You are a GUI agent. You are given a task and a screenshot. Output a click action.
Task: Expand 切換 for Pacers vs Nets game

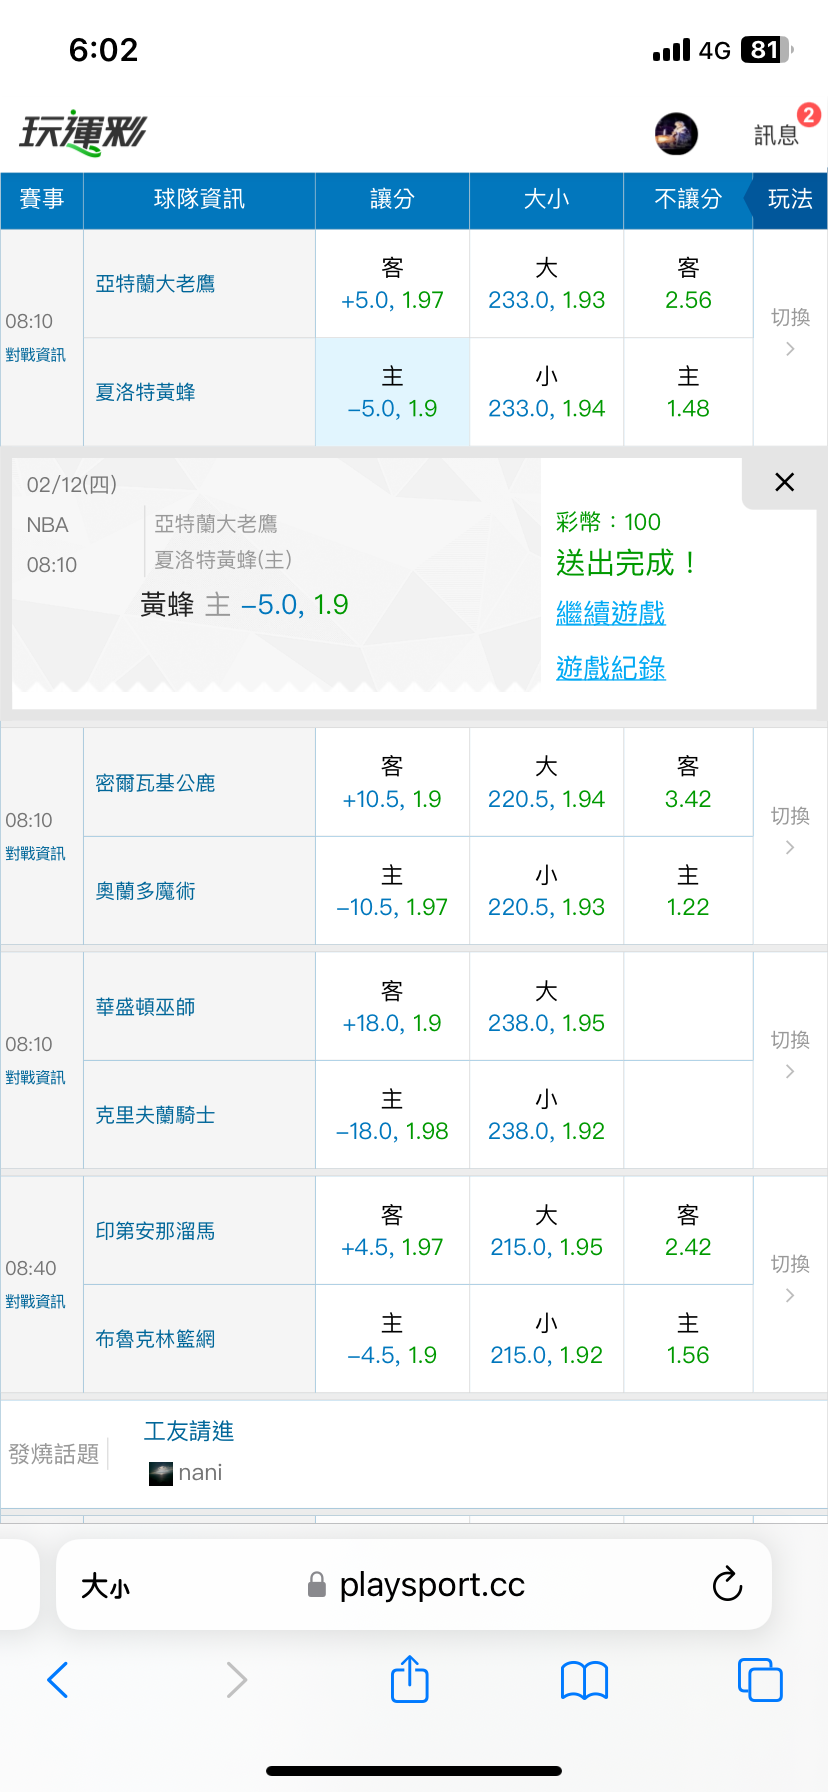(790, 1279)
